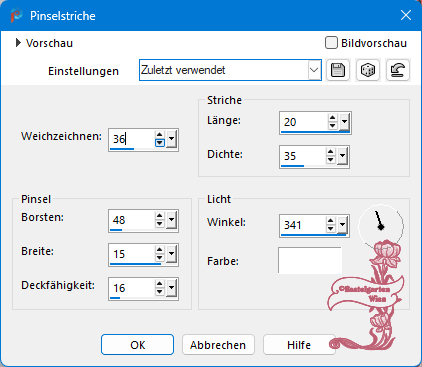Click the OK button
422x367 pixels.
pyautogui.click(x=137, y=345)
